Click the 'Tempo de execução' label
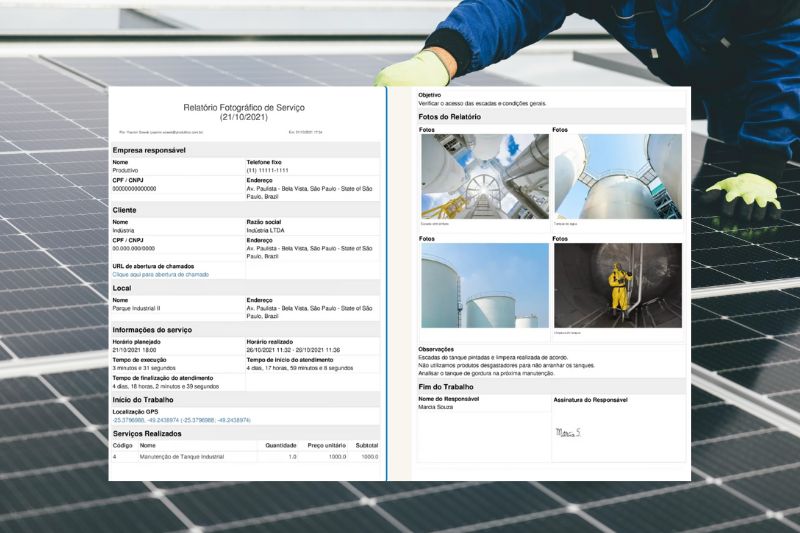Viewport: 800px width, 533px height. tap(139, 360)
